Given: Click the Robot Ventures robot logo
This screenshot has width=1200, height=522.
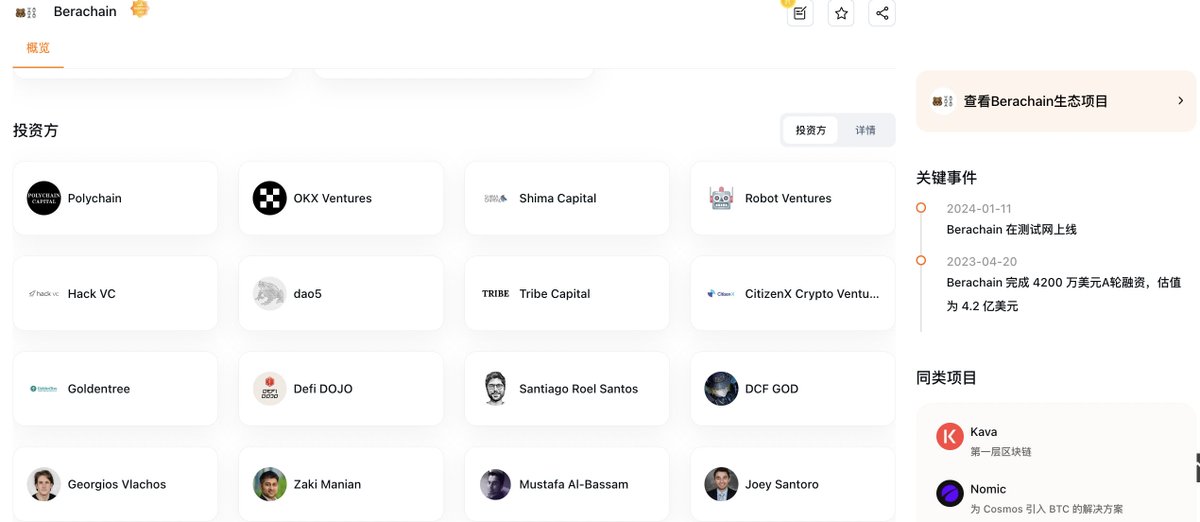Looking at the screenshot, I should coord(722,198).
